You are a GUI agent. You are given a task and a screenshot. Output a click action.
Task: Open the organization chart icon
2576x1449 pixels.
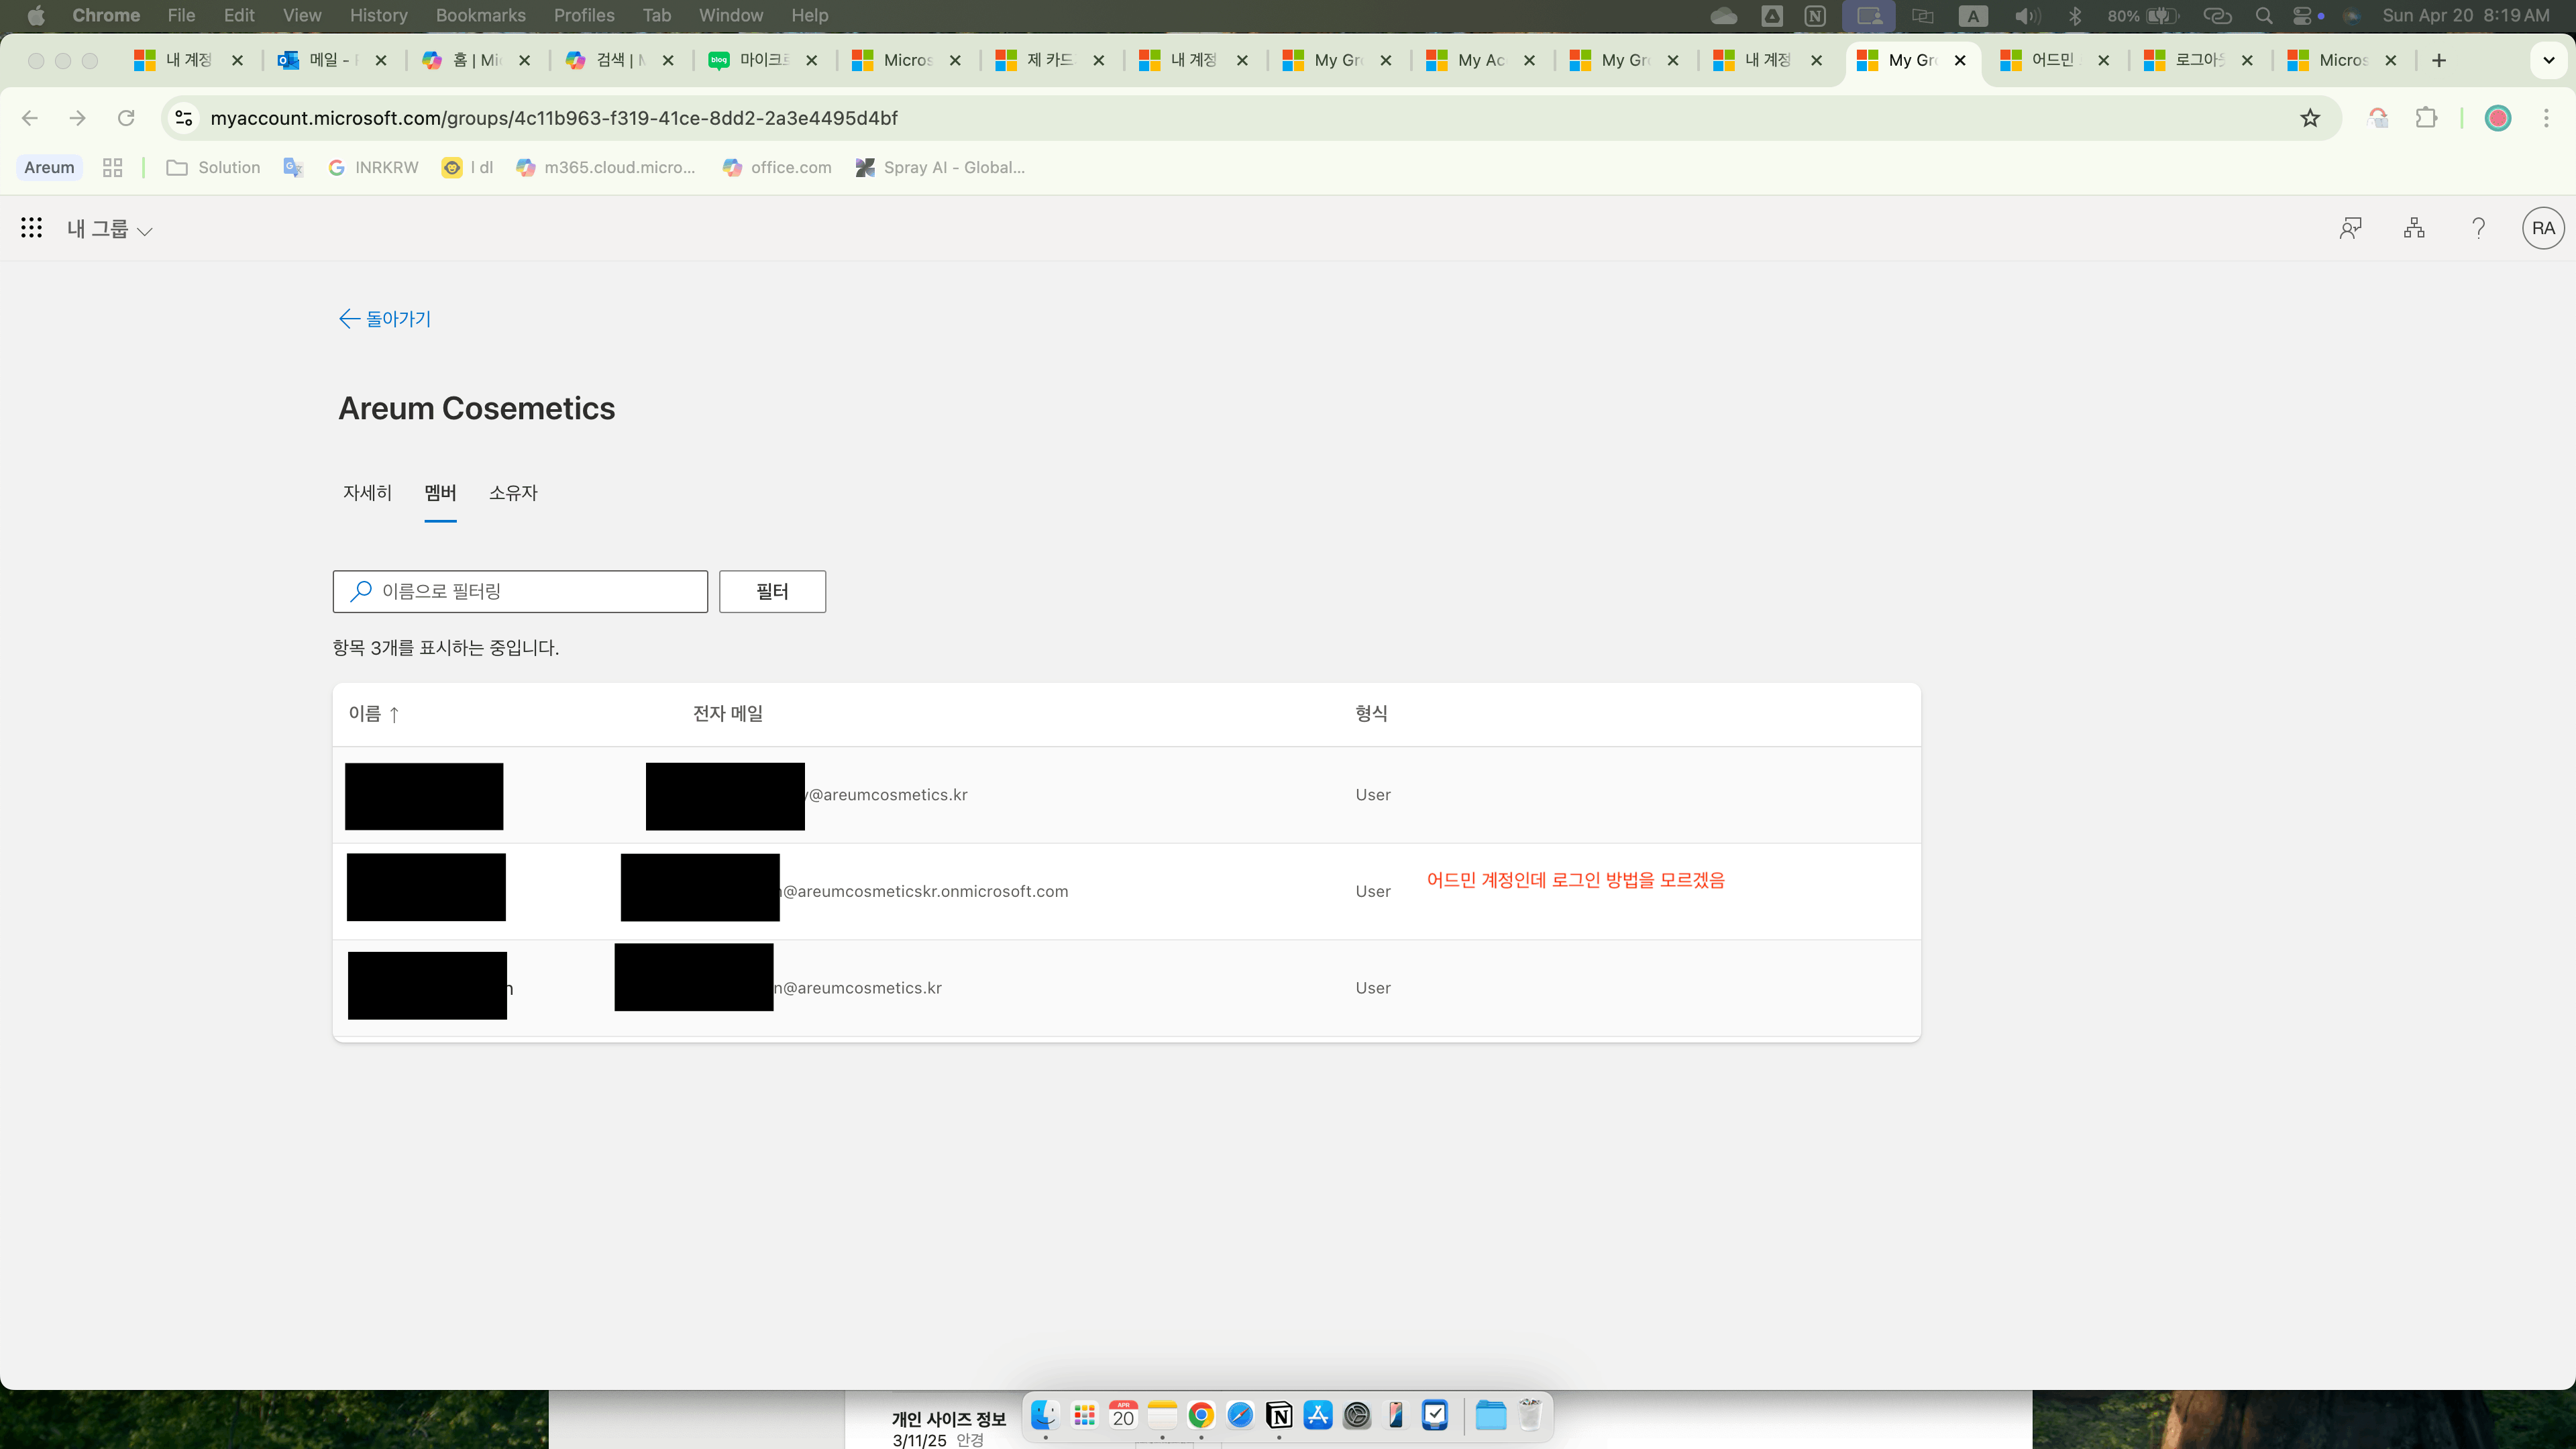(x=2414, y=229)
